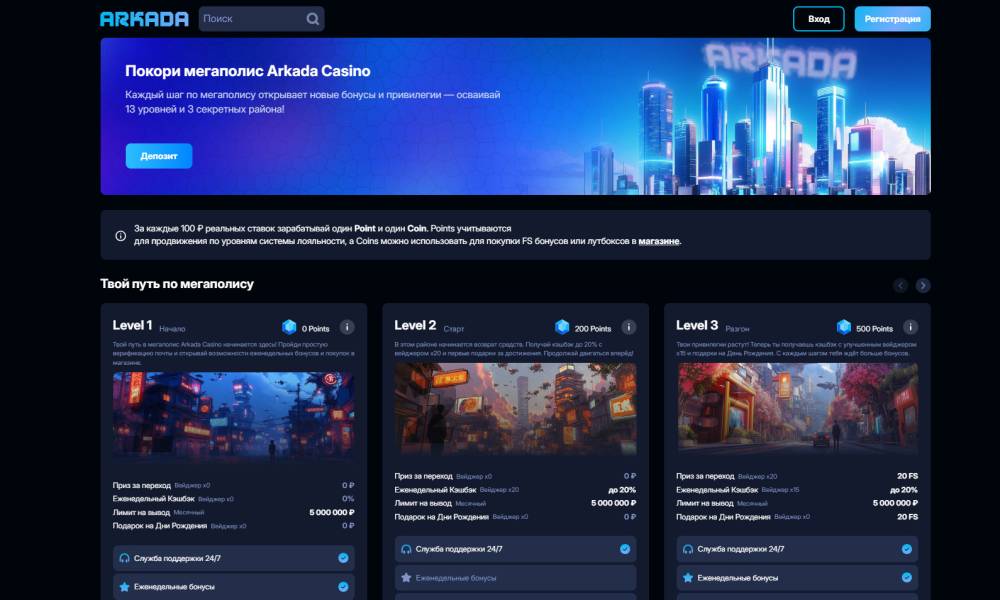Toggle Level 1 weekly bonuses checkmark

click(x=343, y=586)
